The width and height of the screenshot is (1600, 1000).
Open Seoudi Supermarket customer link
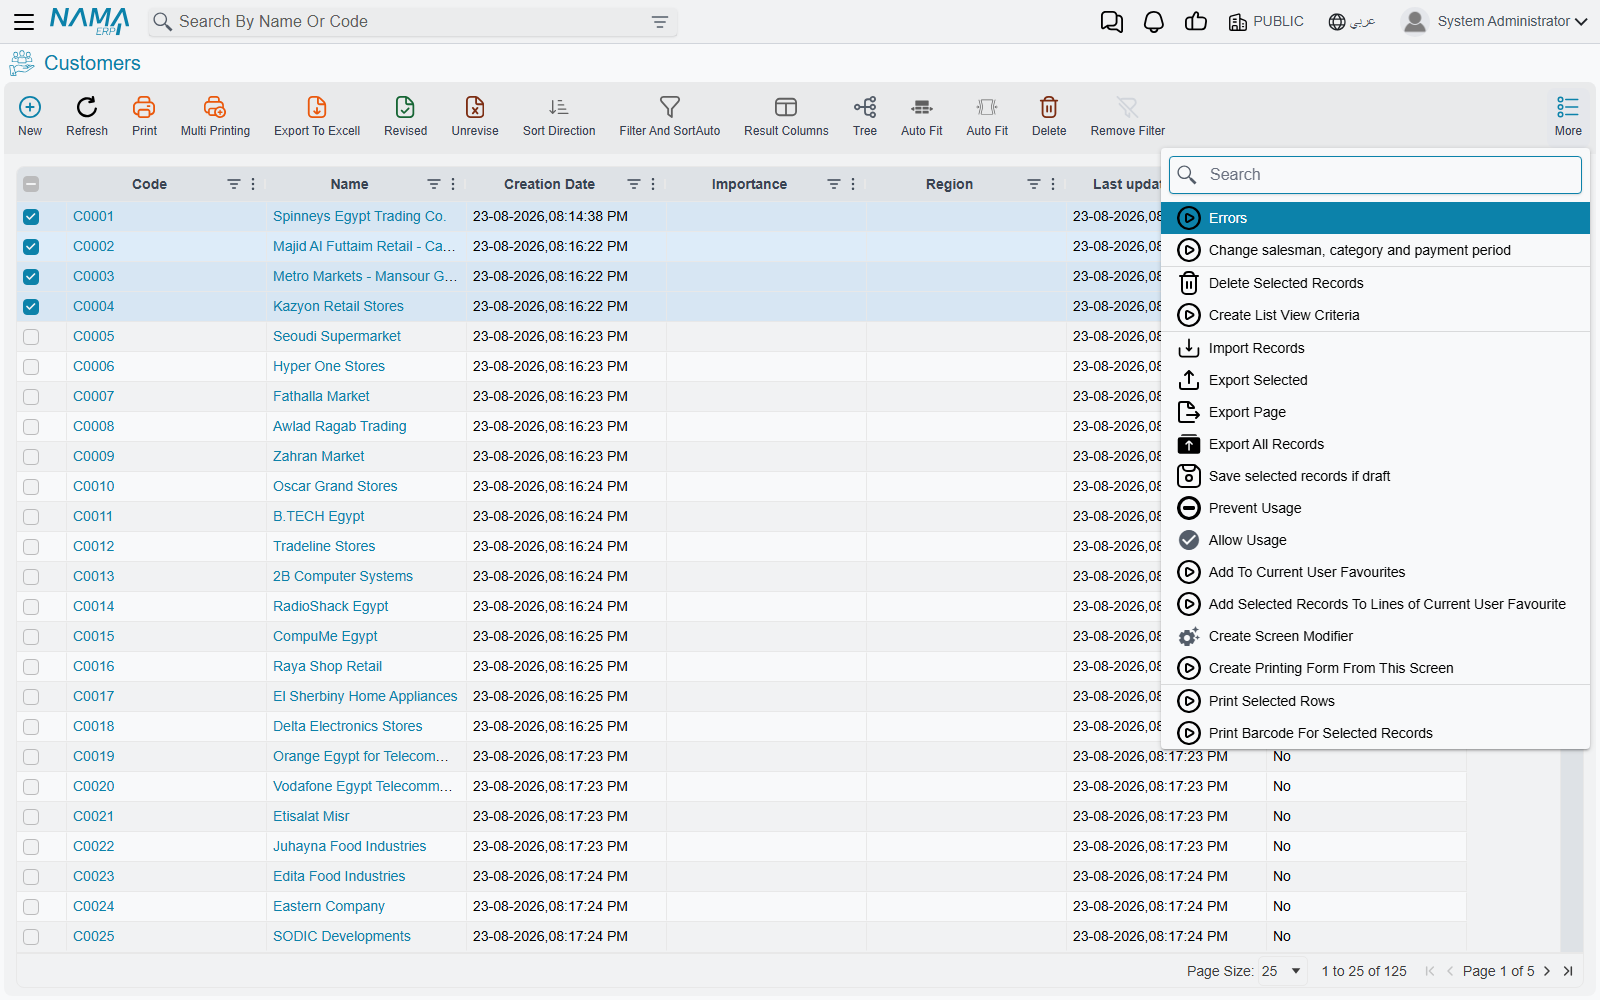[337, 336]
